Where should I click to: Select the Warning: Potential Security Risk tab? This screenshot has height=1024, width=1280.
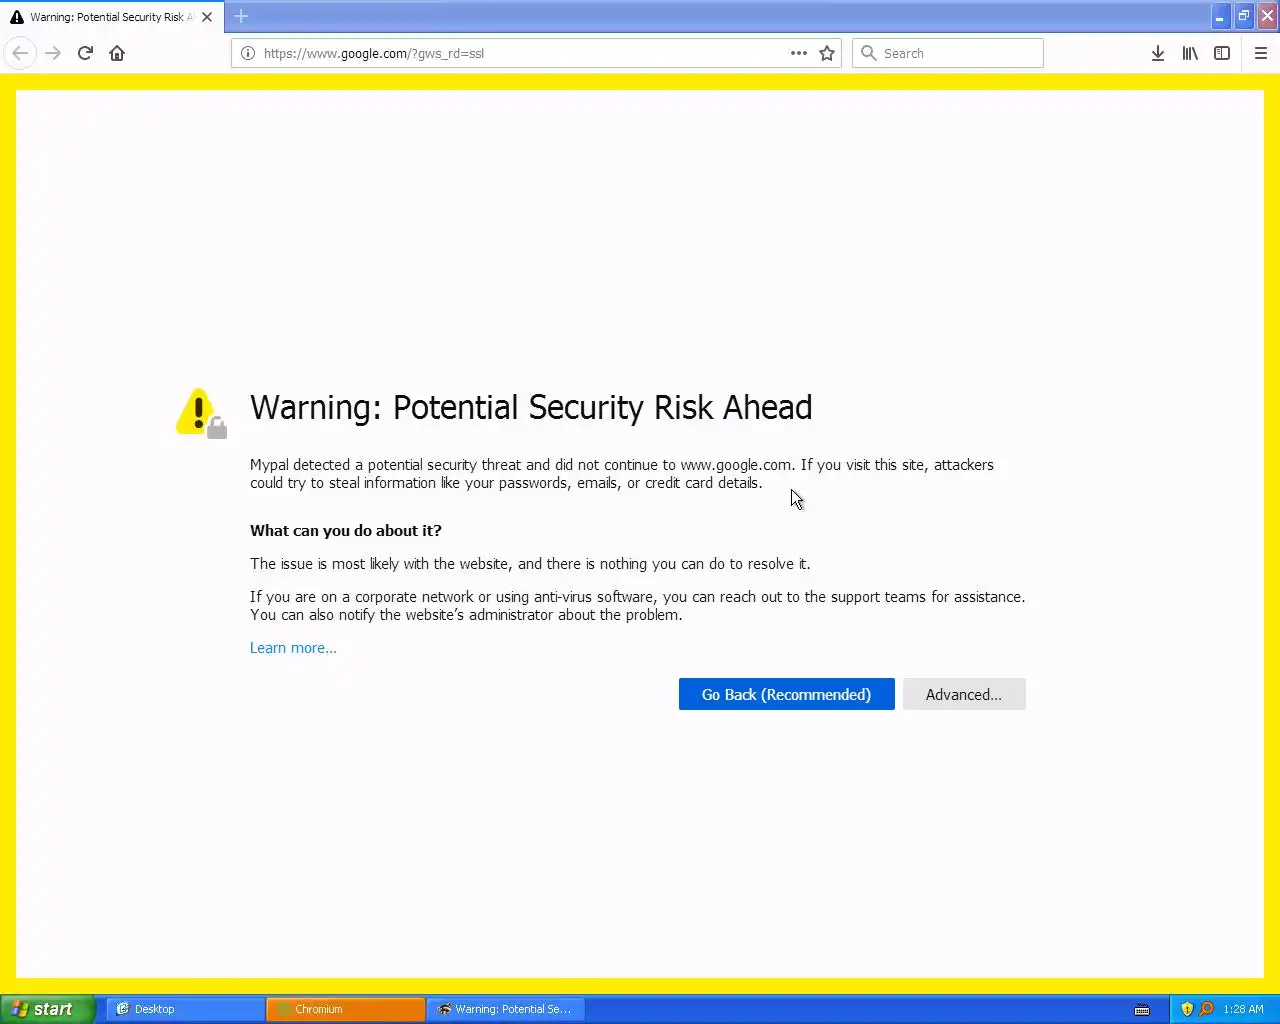click(x=112, y=17)
